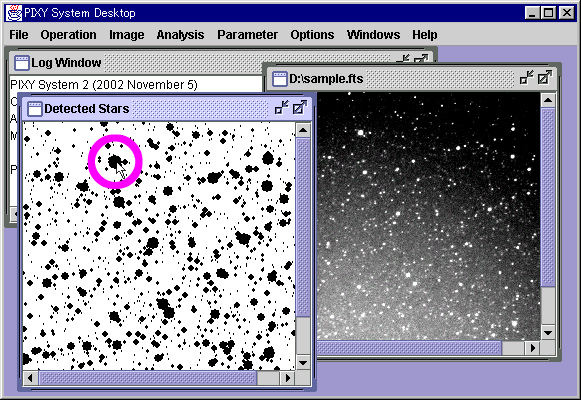The width and height of the screenshot is (581, 400).
Task: Maximize the Log Window internal frame
Action: [x=421, y=59]
